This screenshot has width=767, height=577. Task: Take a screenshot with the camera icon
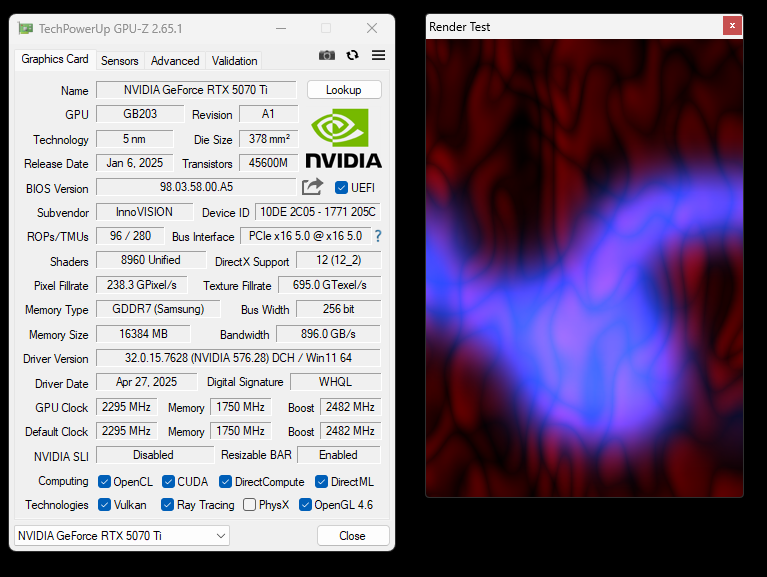[x=327, y=55]
